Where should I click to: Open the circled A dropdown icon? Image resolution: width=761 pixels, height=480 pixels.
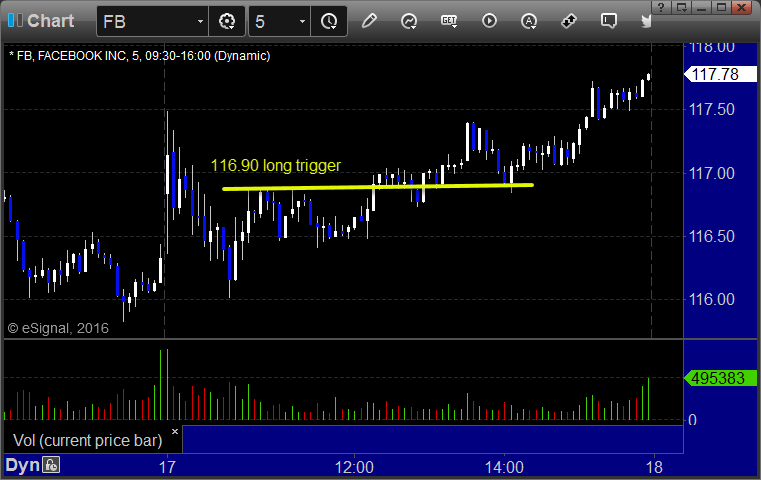529,21
